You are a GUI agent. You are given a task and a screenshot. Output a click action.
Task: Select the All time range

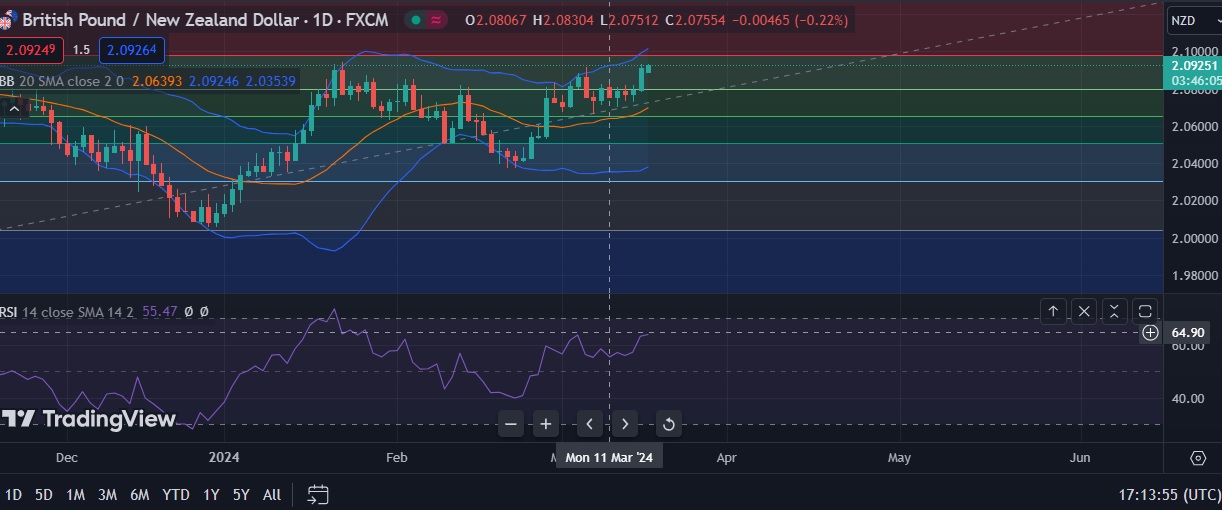(272, 494)
